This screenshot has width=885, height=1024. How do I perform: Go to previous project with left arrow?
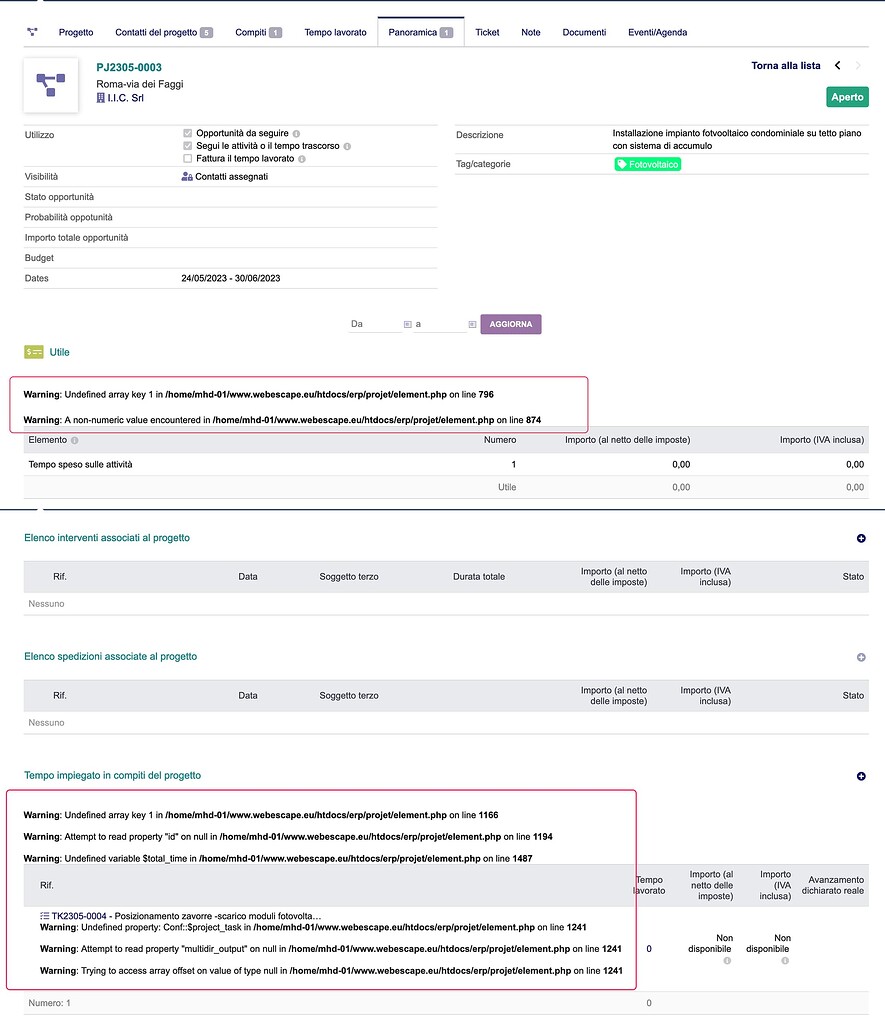point(838,66)
